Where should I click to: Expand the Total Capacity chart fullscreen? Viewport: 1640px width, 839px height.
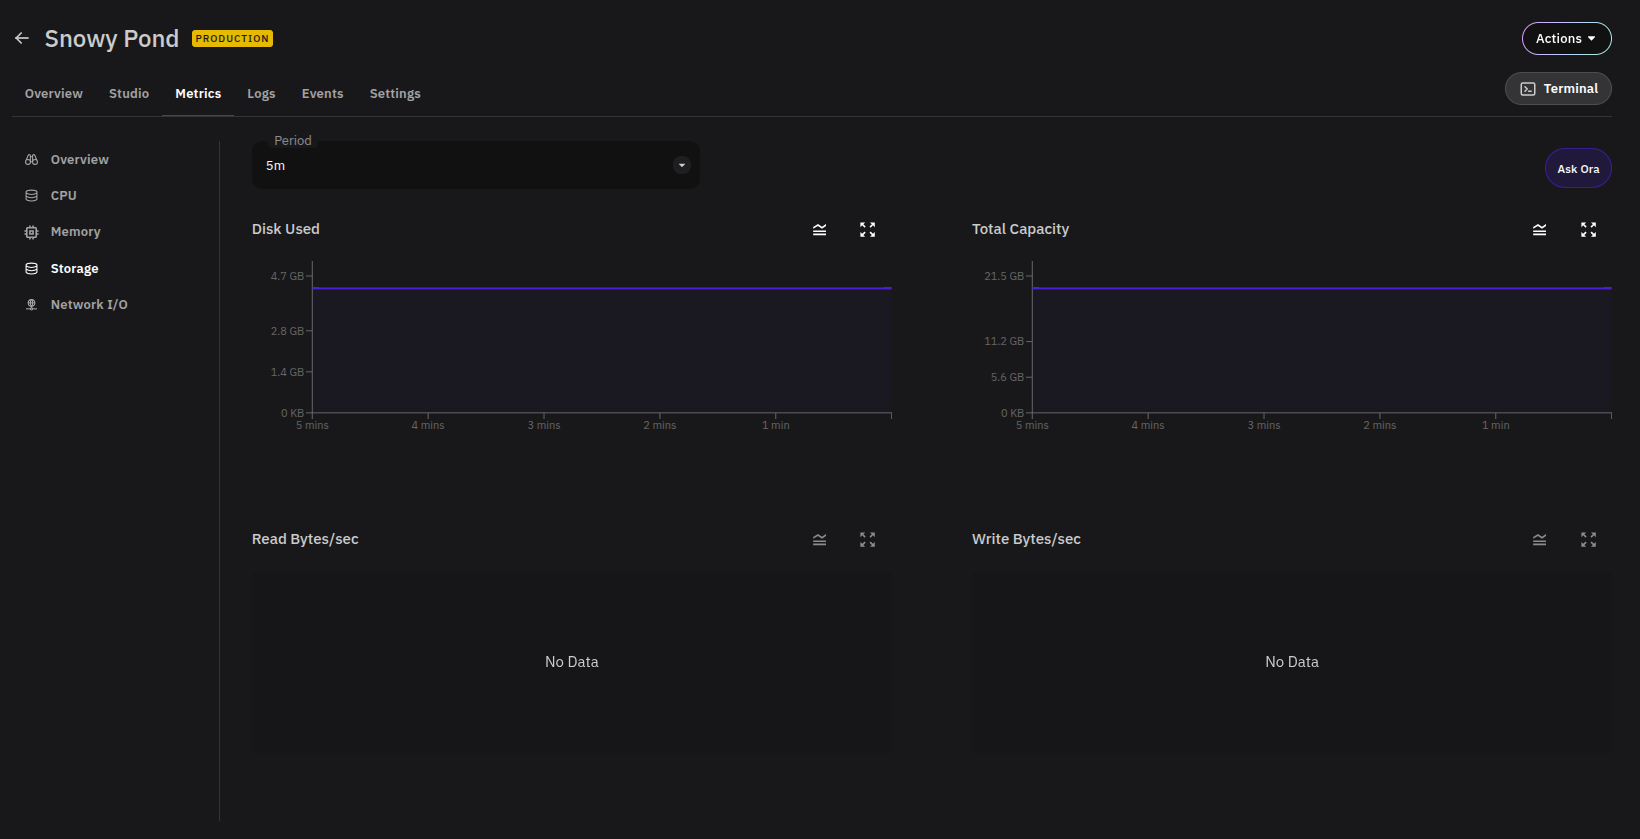1588,230
